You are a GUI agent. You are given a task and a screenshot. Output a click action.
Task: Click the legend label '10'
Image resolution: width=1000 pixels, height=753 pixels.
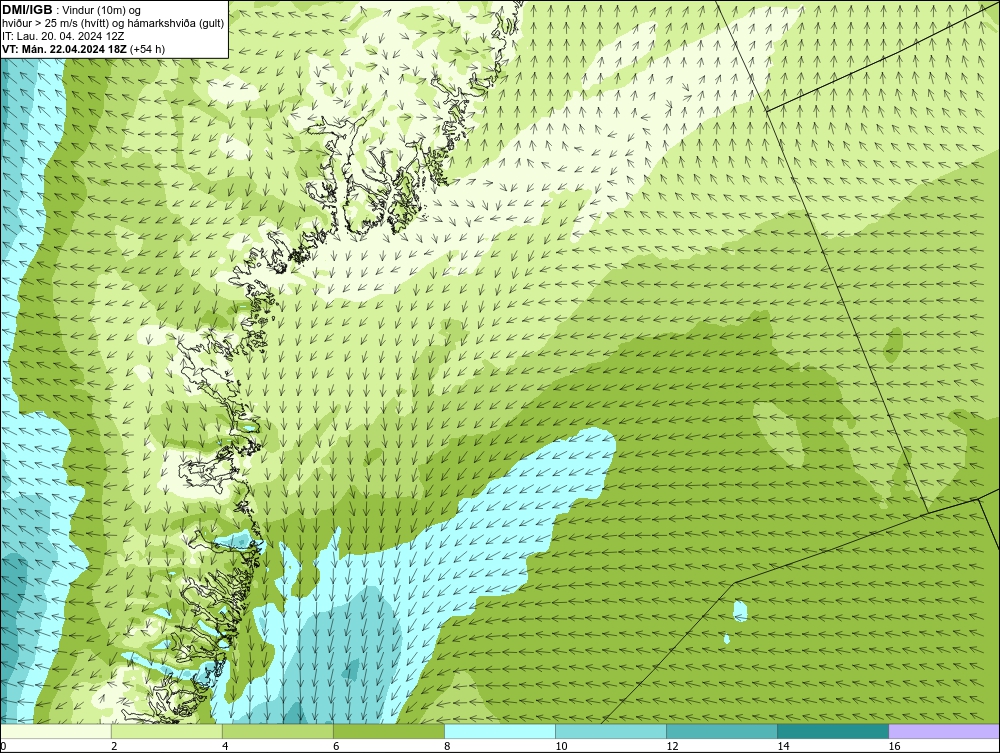[561, 747]
